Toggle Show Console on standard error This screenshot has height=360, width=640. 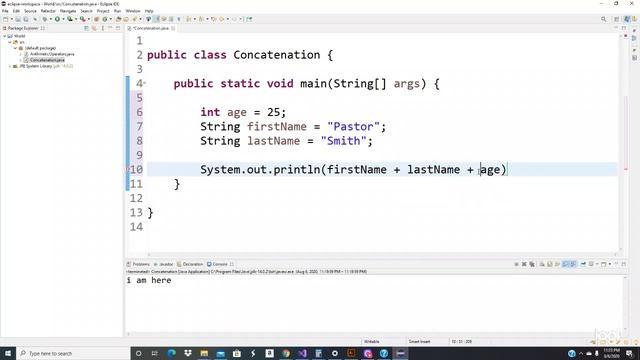coord(573,264)
